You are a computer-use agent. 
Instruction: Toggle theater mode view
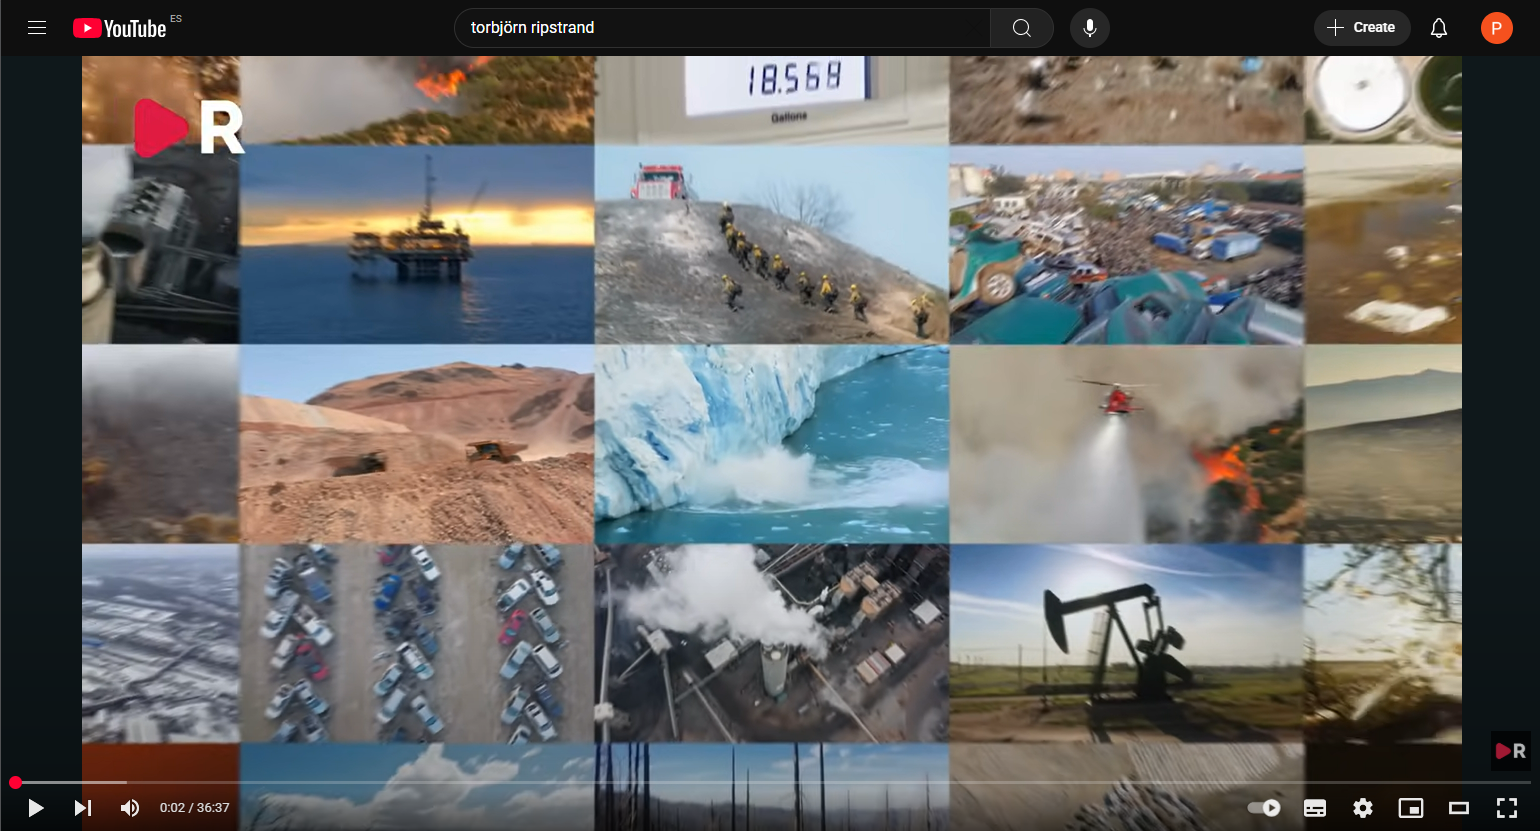(1459, 808)
